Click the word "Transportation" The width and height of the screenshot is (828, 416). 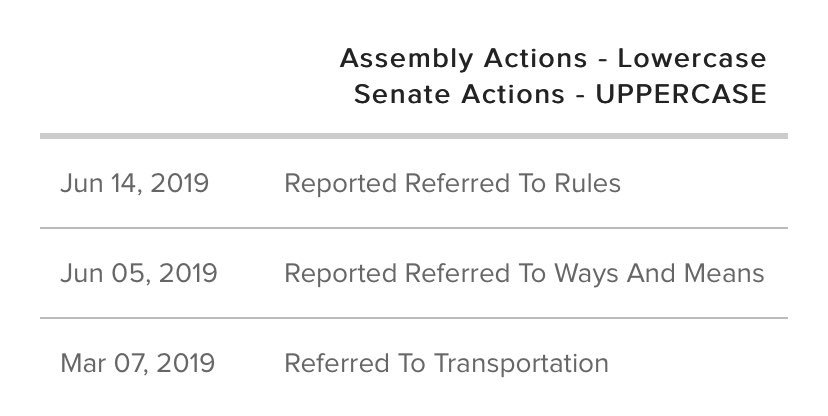[521, 362]
